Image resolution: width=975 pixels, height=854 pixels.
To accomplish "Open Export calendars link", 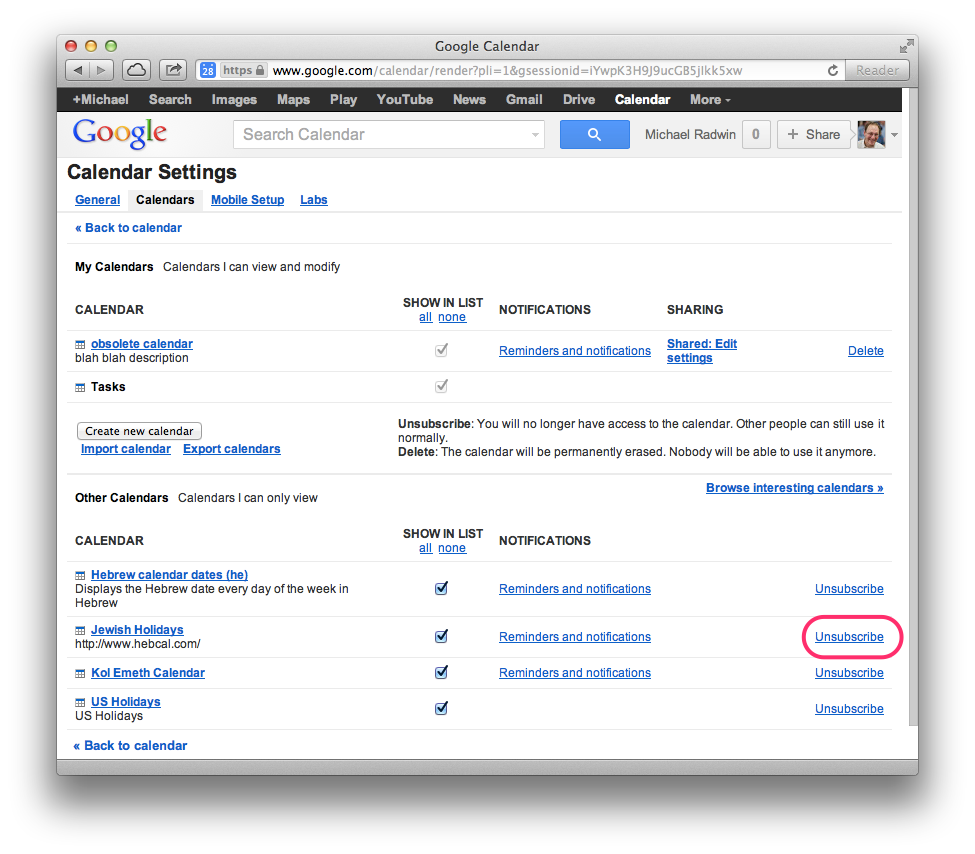I will pos(231,449).
